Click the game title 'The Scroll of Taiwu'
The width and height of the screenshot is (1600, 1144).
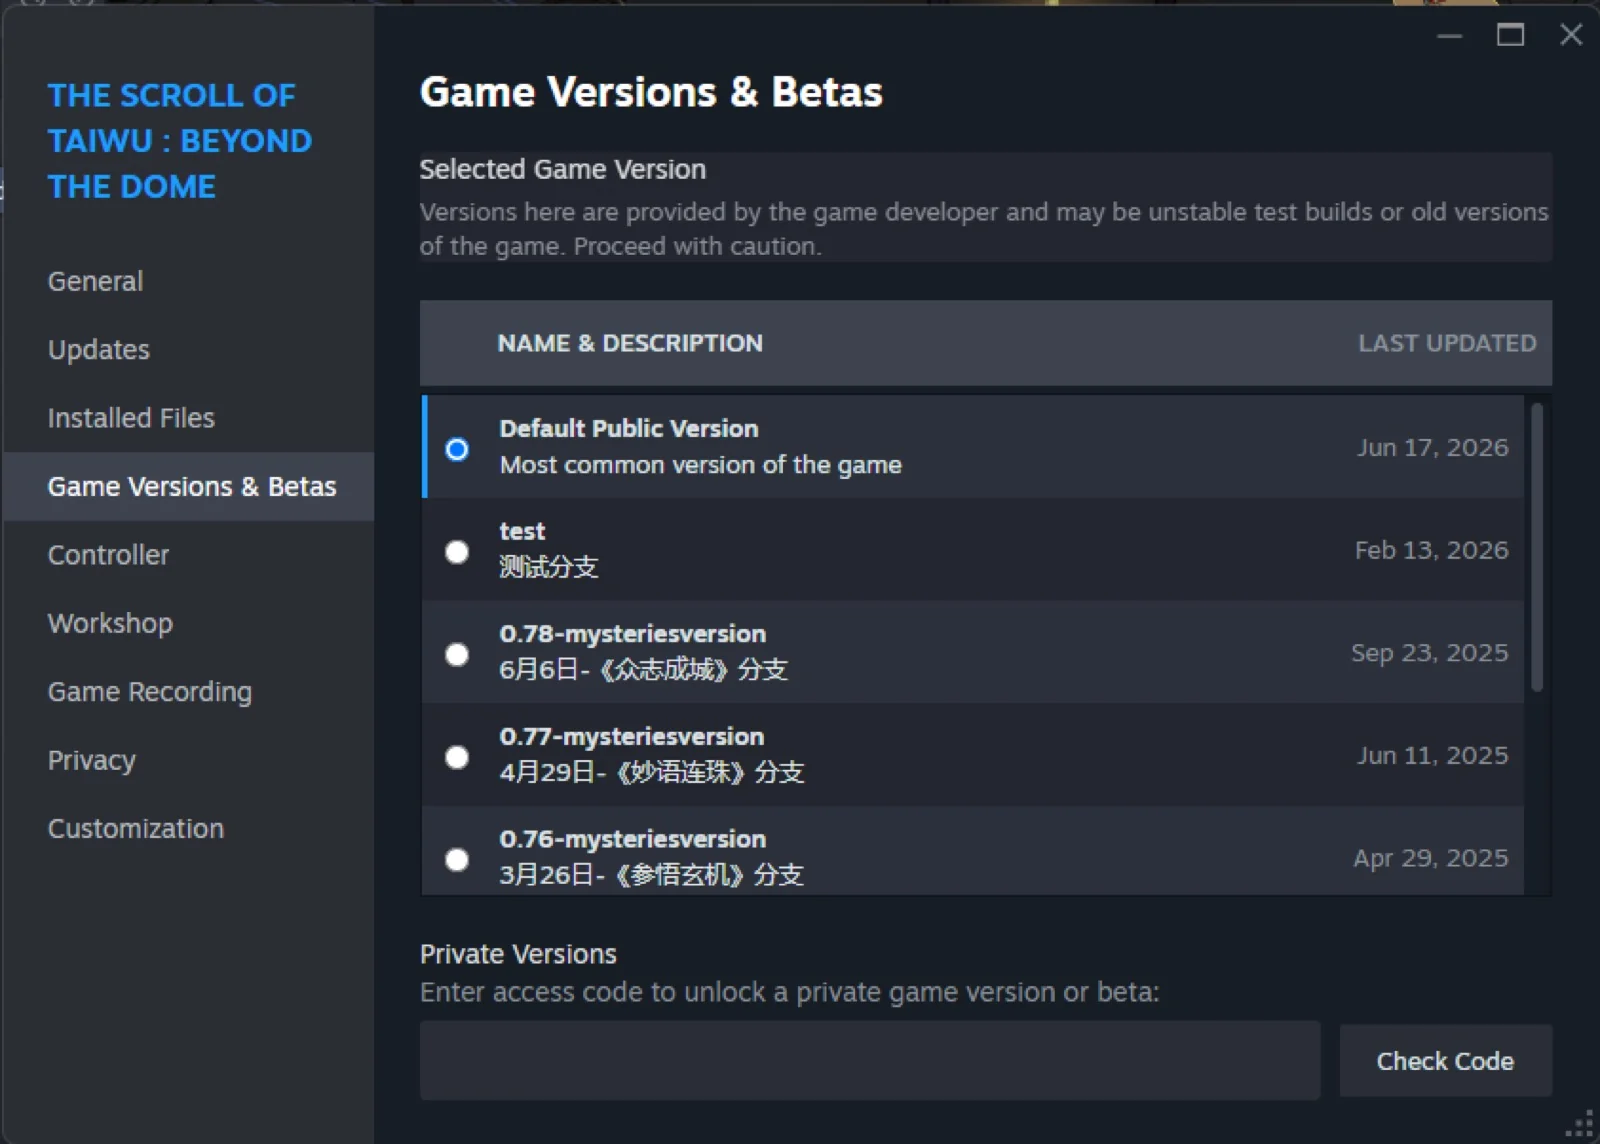pyautogui.click(x=180, y=141)
